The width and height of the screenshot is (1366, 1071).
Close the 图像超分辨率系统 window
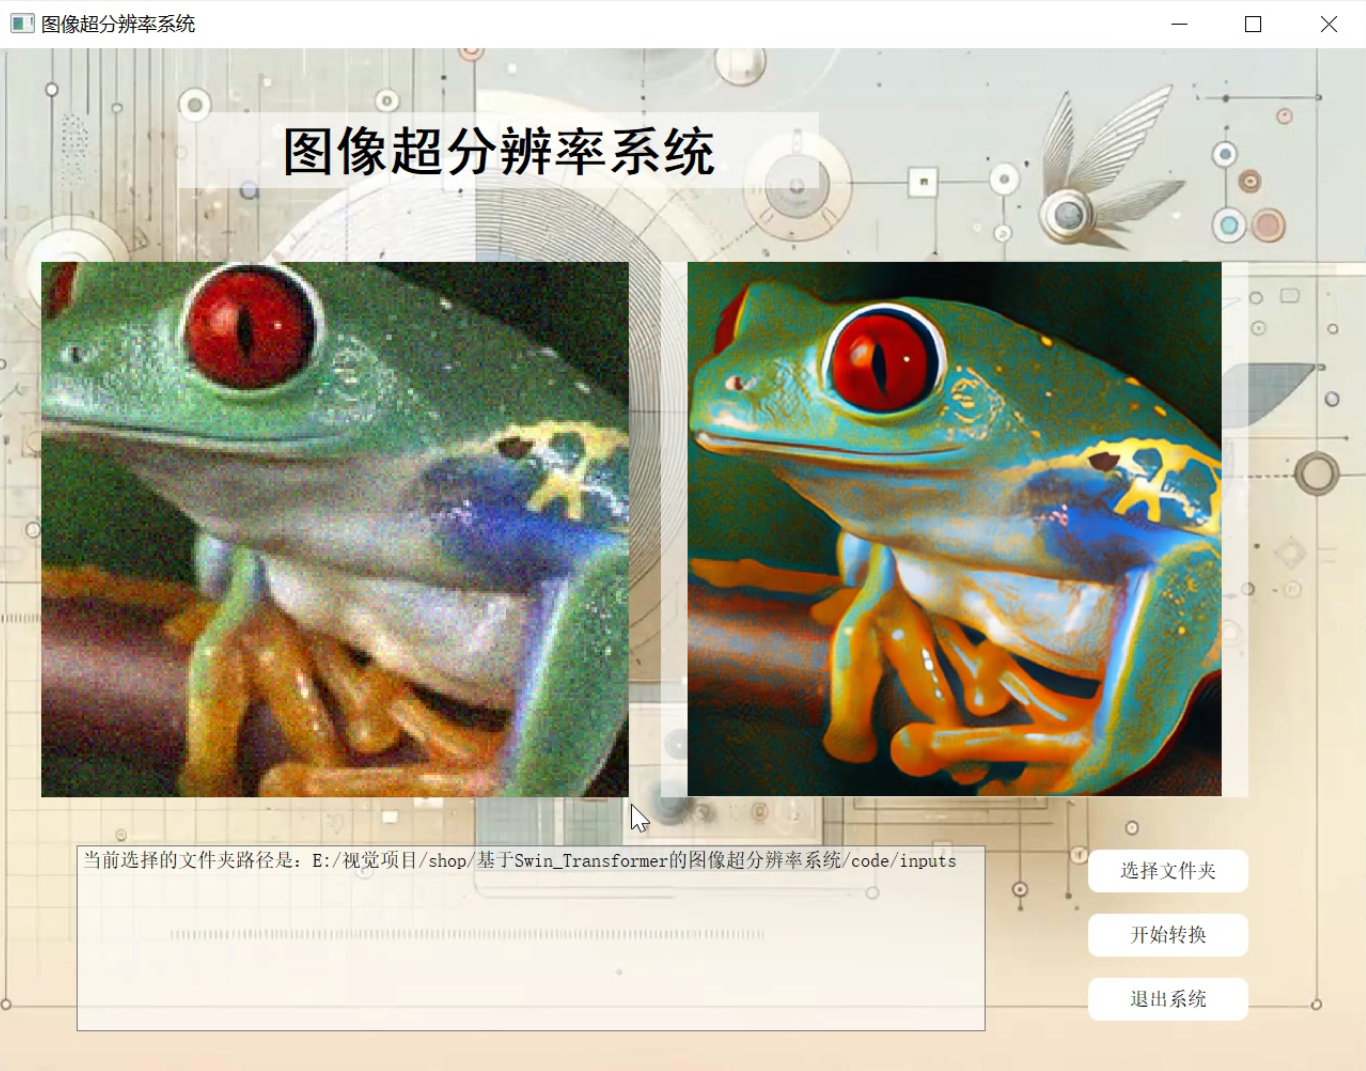coord(1328,24)
